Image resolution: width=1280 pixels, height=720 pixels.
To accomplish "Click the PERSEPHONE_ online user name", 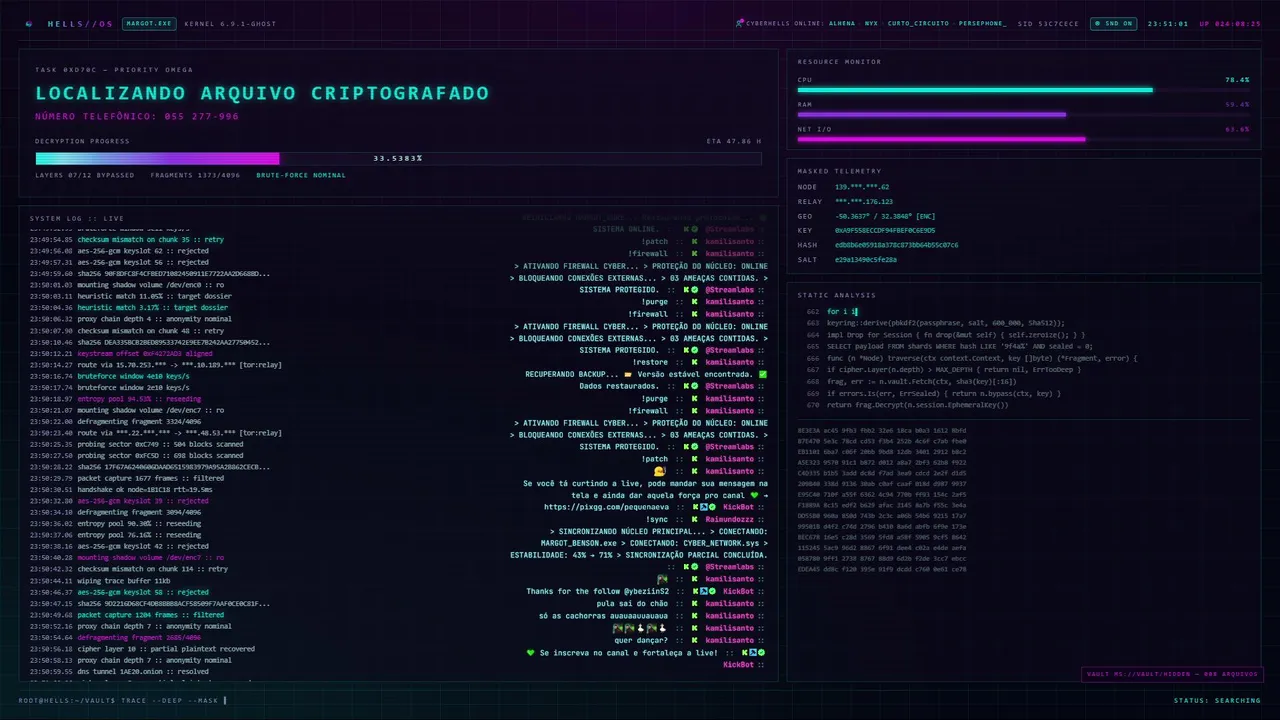I will 982,23.
